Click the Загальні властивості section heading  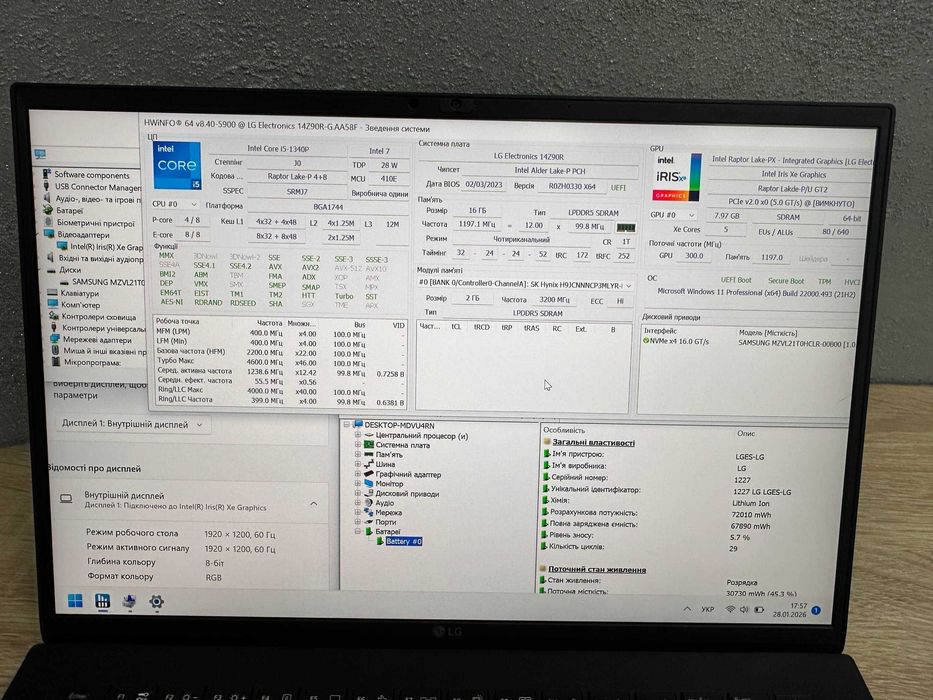point(593,442)
